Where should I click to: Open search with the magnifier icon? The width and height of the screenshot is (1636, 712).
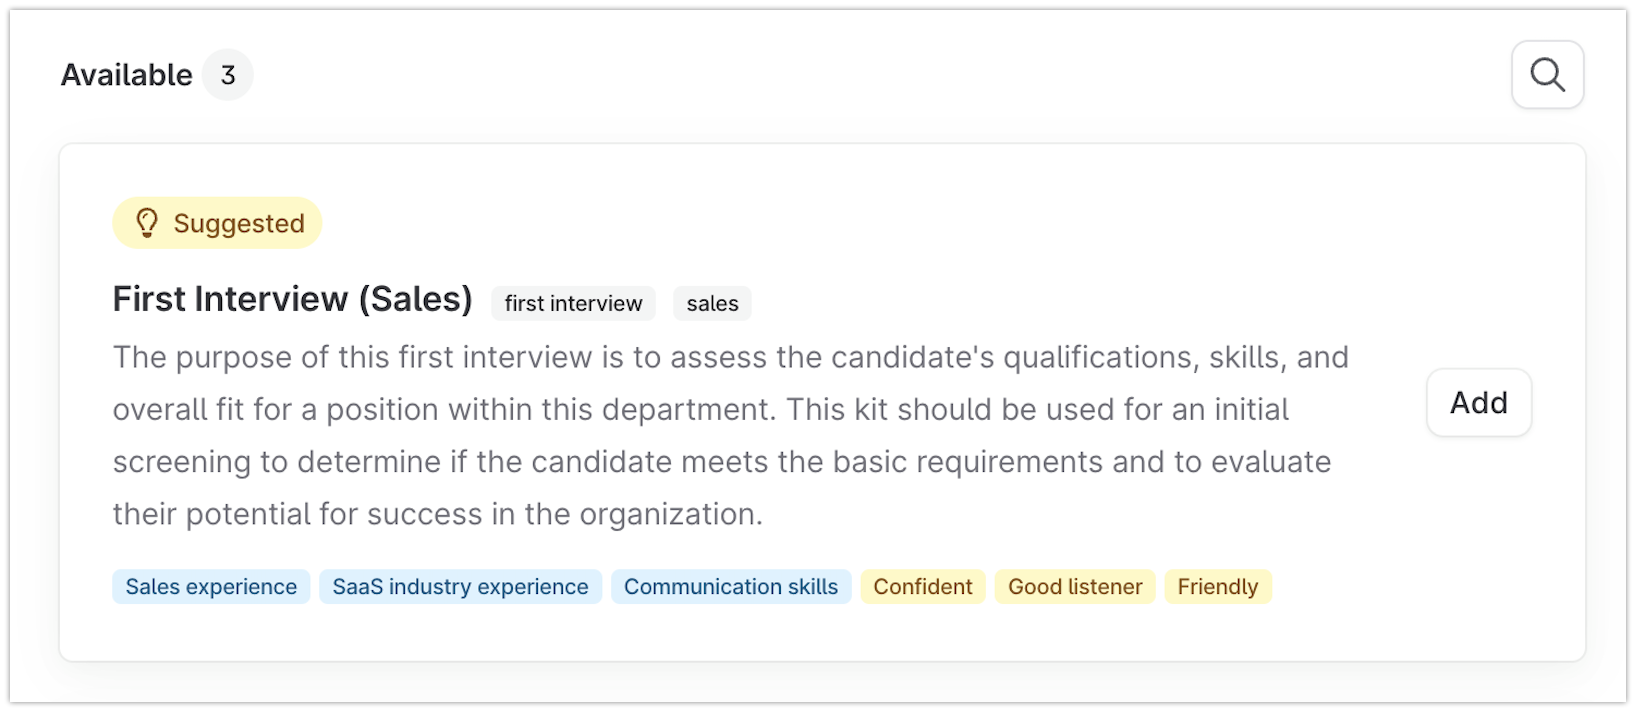coord(1547,75)
